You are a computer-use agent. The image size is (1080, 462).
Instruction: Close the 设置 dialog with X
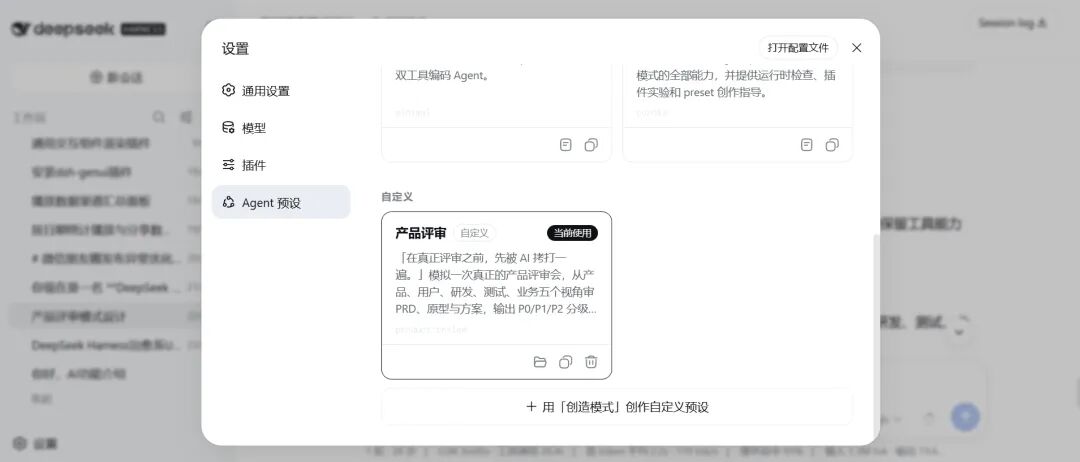[856, 48]
